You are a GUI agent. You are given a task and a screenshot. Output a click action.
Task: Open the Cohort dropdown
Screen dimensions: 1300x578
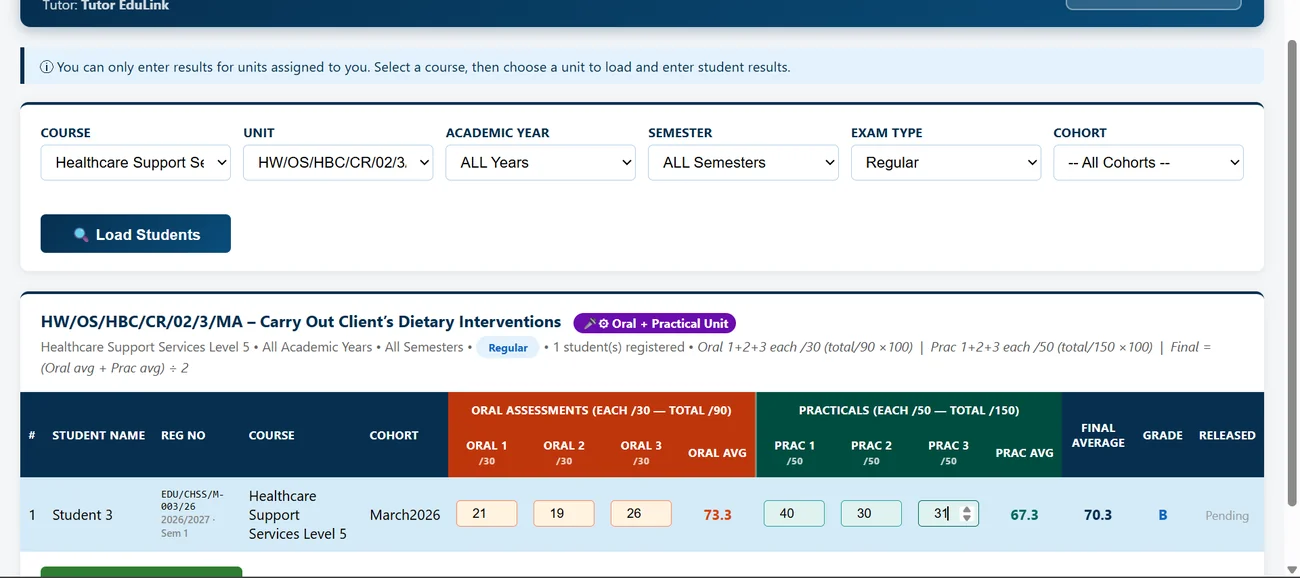[1148, 163]
